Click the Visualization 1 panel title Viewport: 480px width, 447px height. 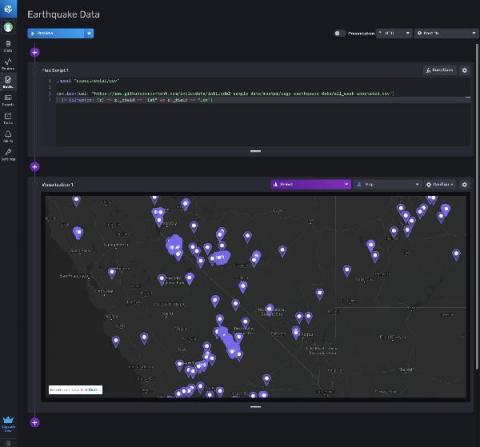(57, 185)
